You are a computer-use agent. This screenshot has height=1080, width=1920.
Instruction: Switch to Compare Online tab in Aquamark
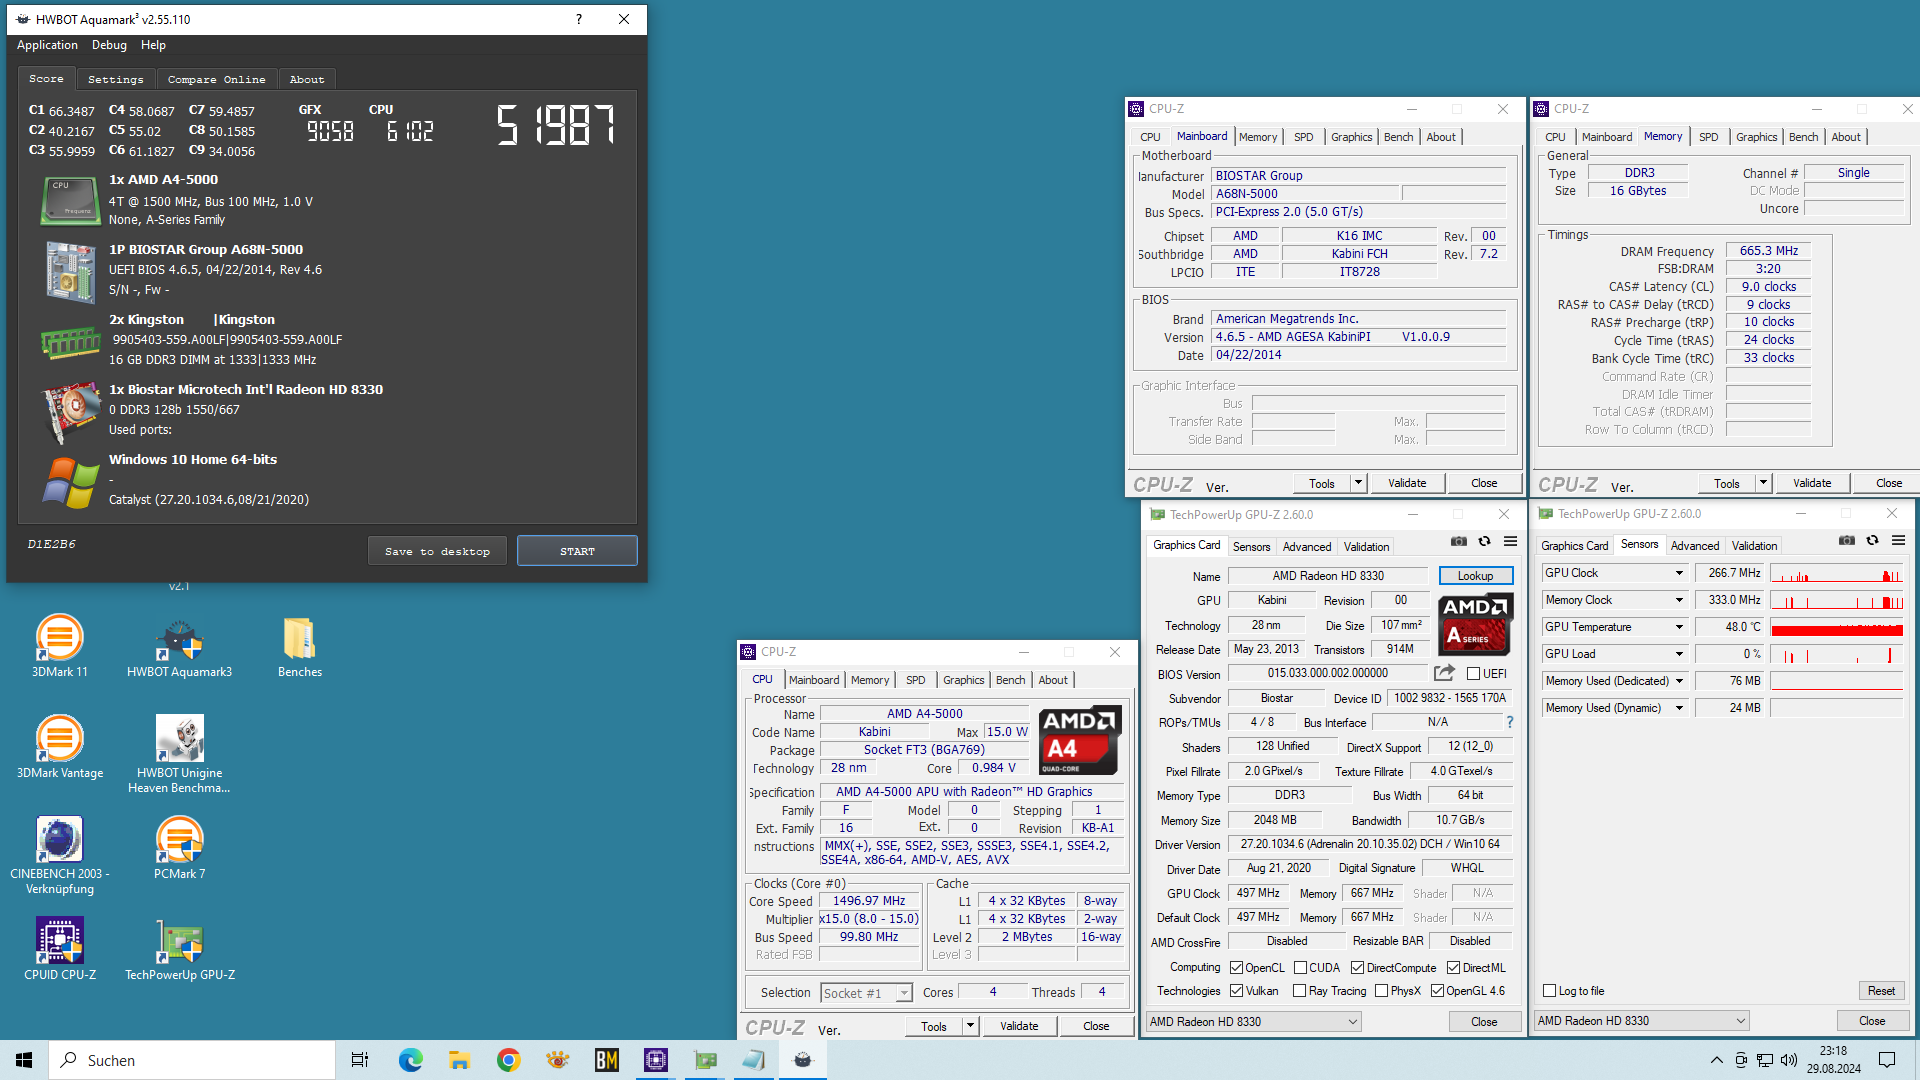216,79
